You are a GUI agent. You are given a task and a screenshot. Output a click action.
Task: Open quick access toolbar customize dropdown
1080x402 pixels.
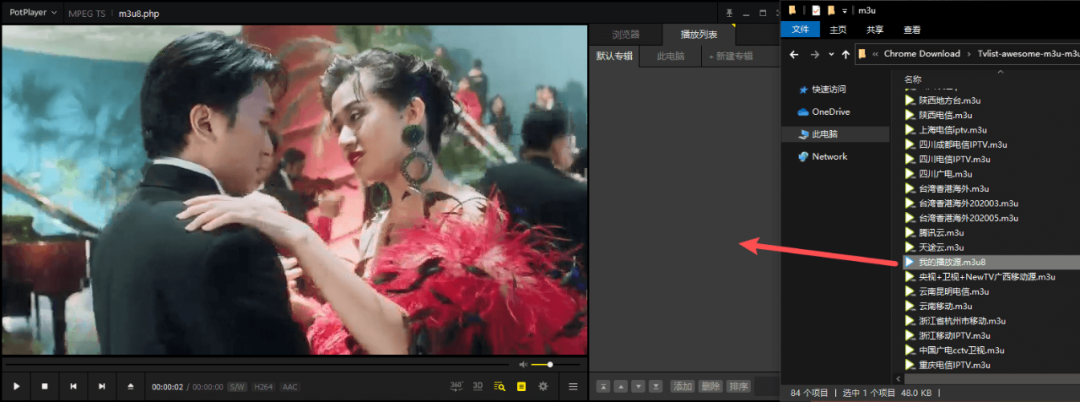(x=844, y=10)
